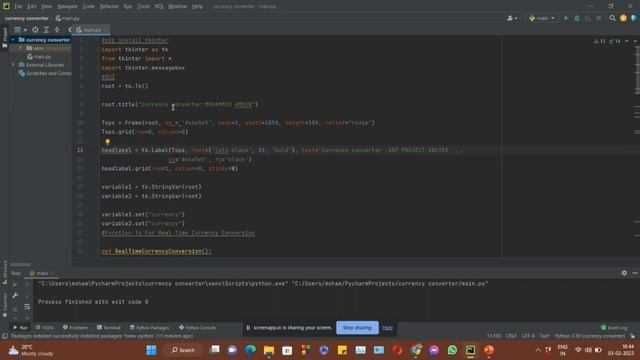The width and height of the screenshot is (640, 360).
Task: Select the main.py editor tab
Action: (92, 30)
